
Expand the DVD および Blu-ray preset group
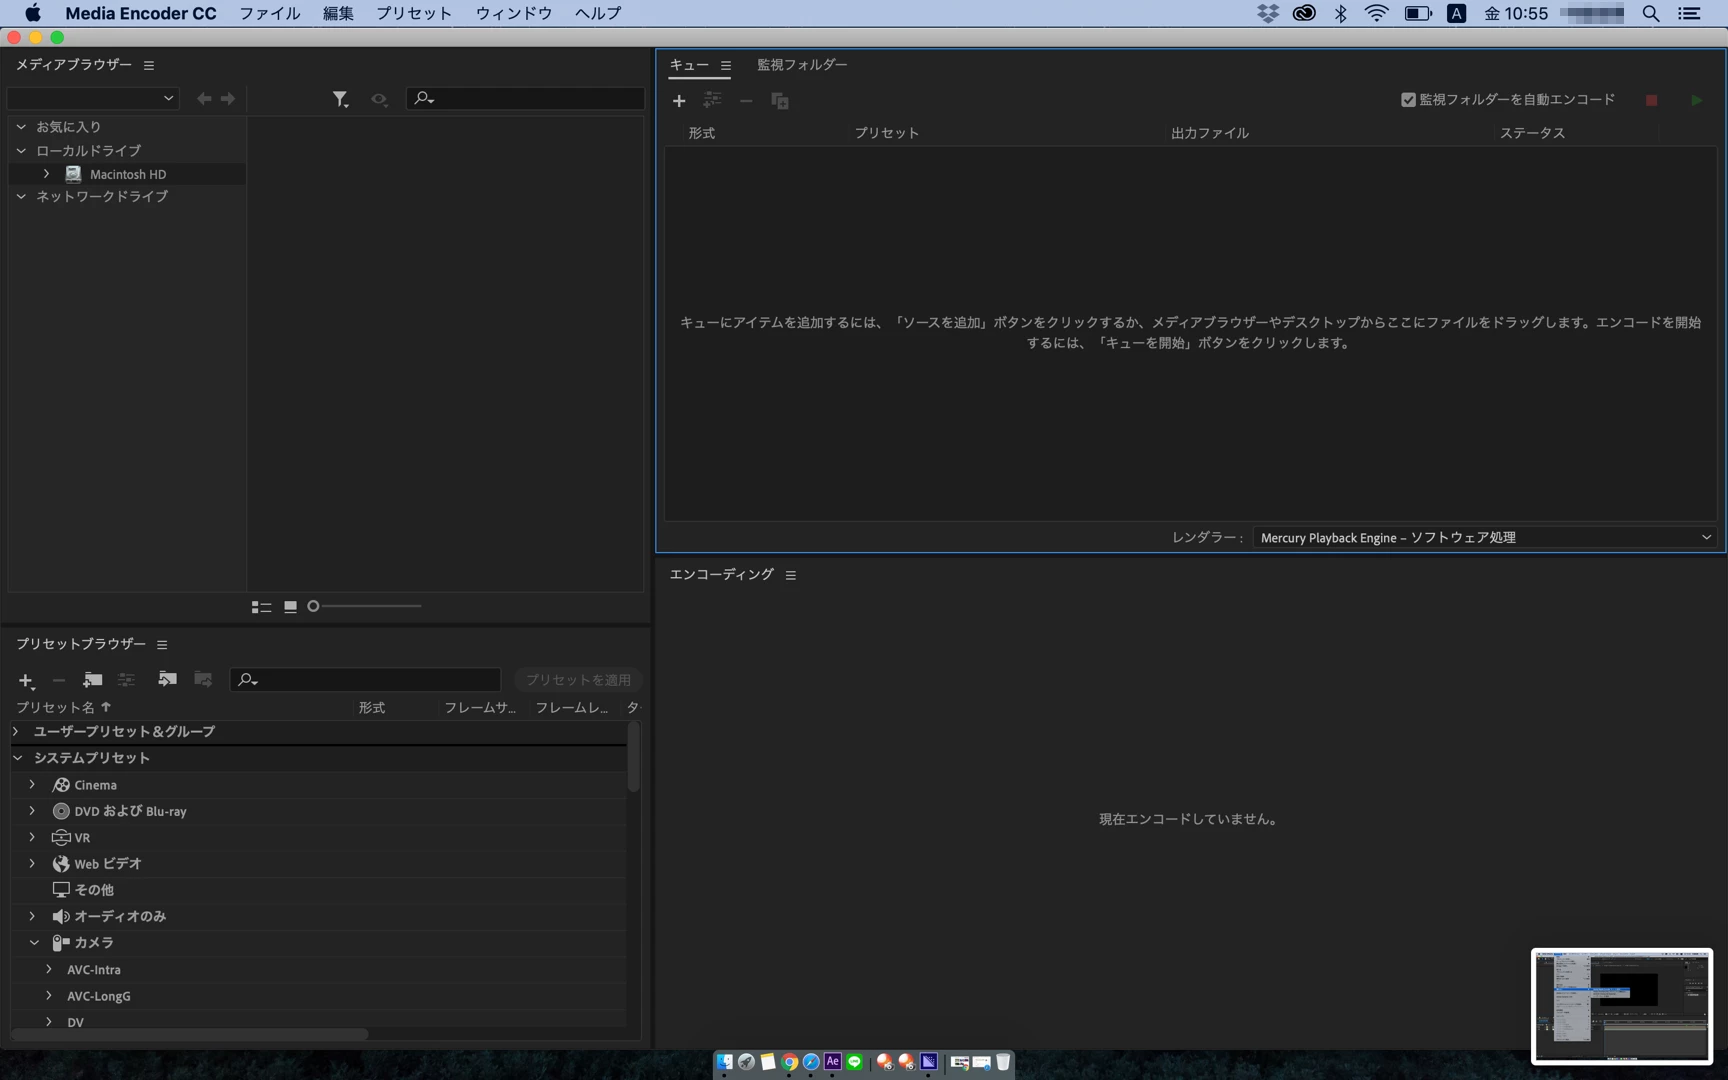tap(32, 811)
